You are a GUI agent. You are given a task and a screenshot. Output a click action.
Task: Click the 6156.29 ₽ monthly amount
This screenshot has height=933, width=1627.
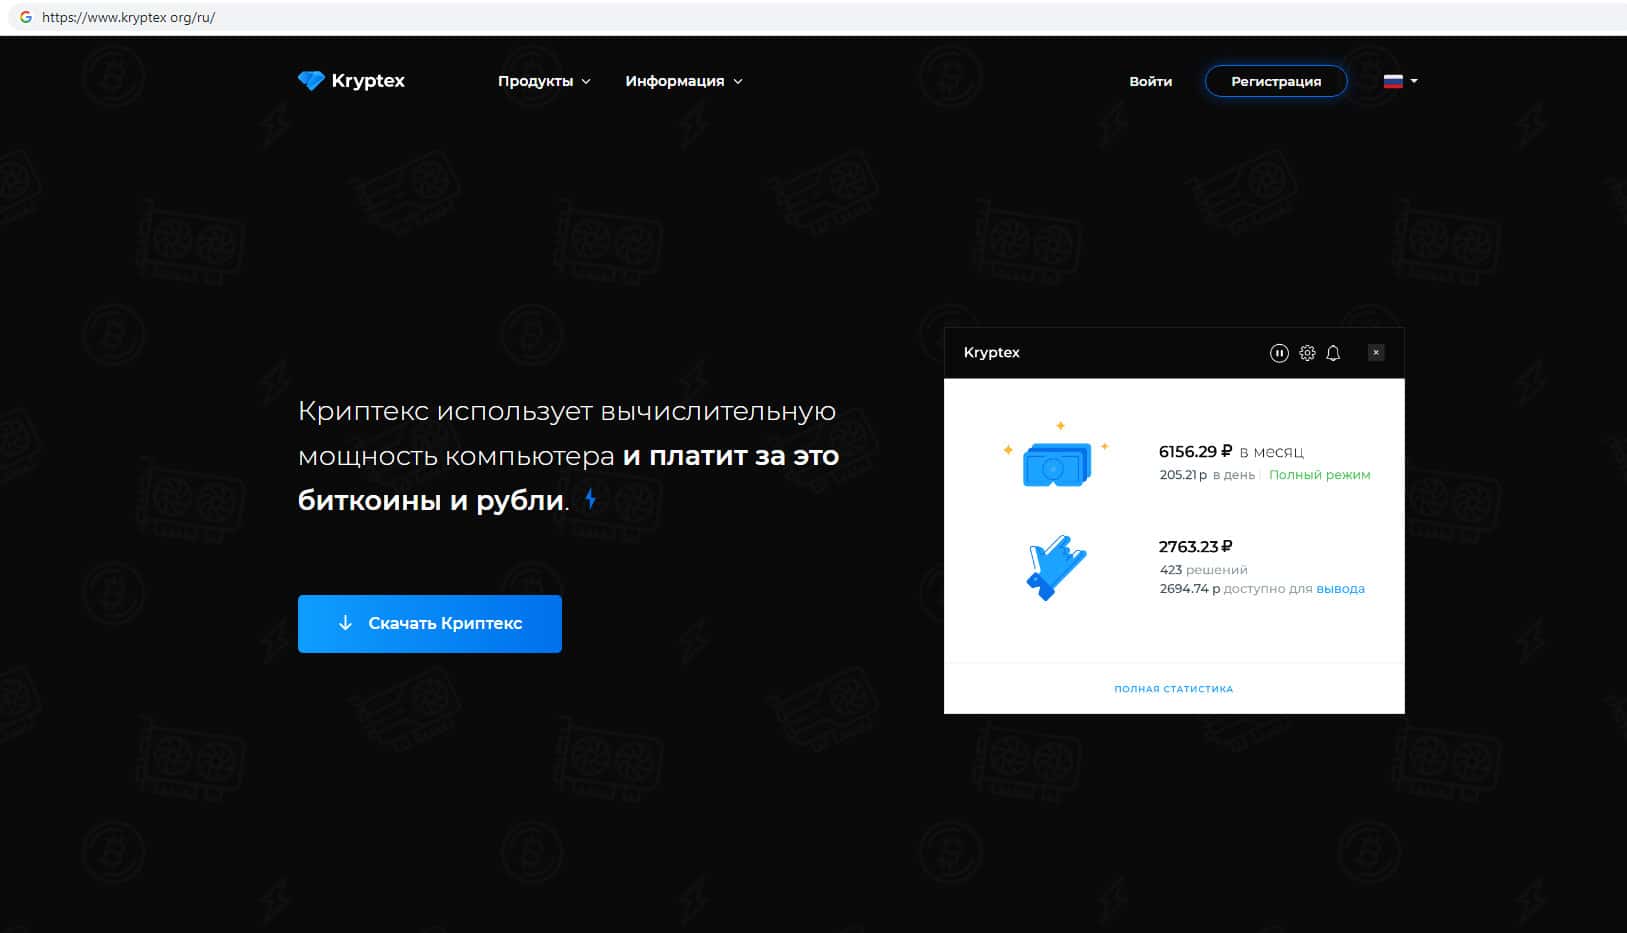1195,452
